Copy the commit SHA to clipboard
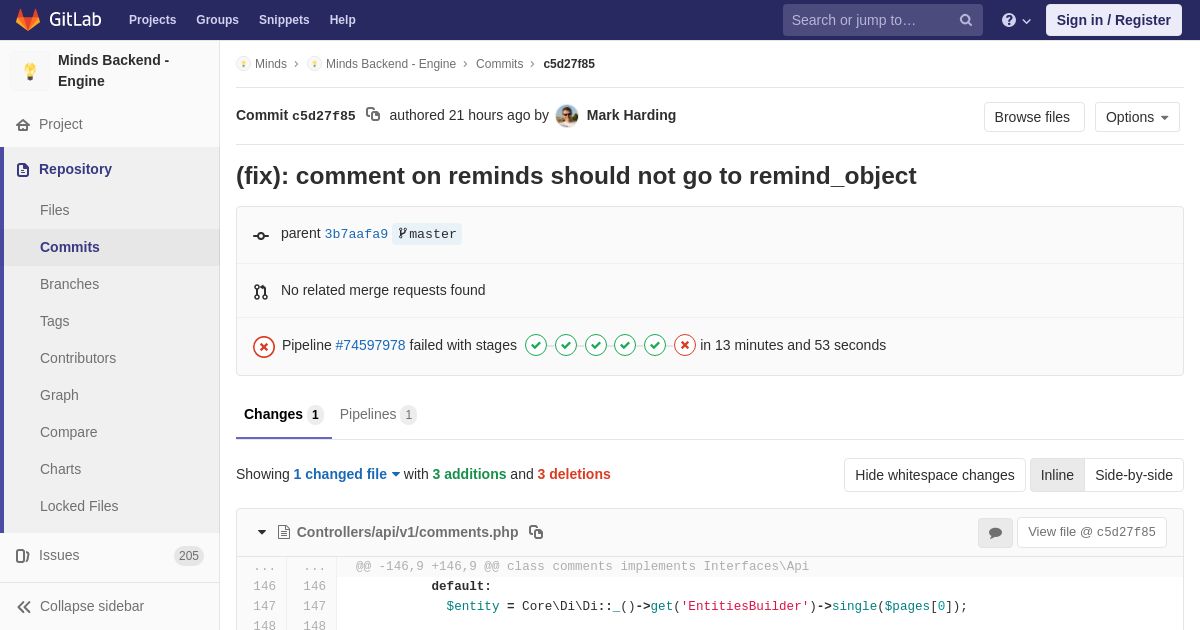The width and height of the screenshot is (1200, 630). click(x=373, y=115)
